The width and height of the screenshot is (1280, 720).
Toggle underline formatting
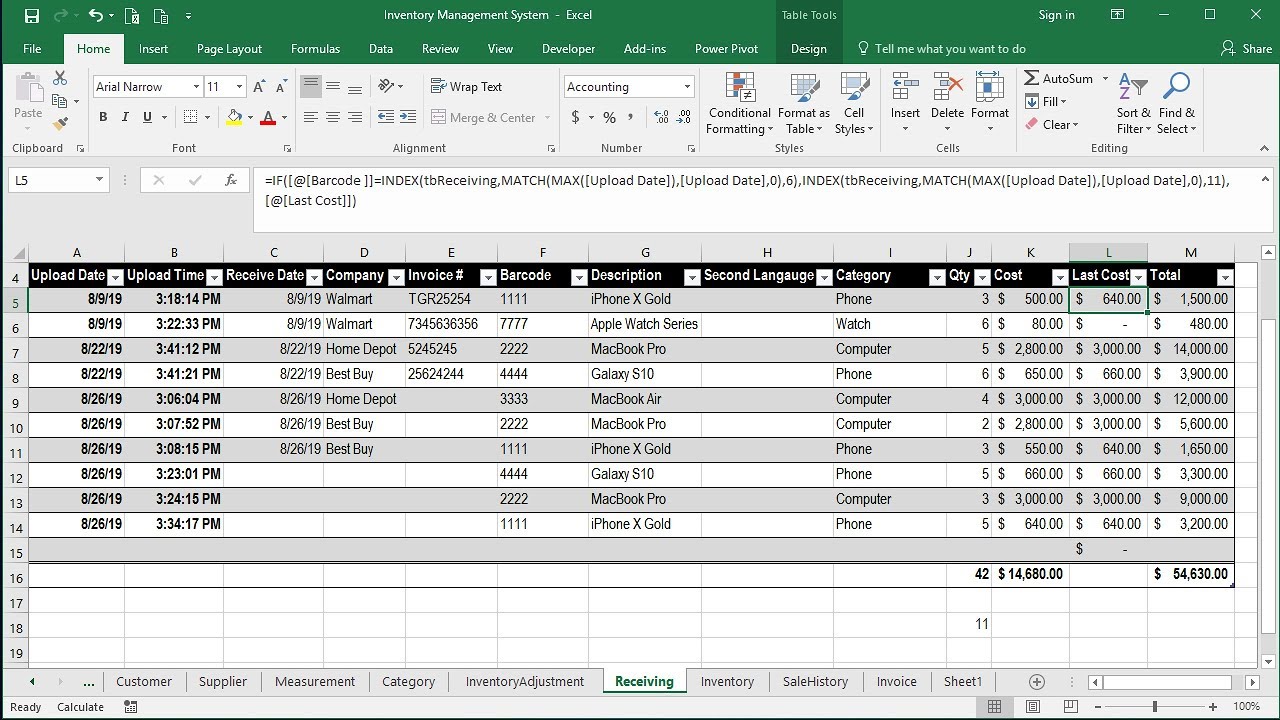(148, 117)
